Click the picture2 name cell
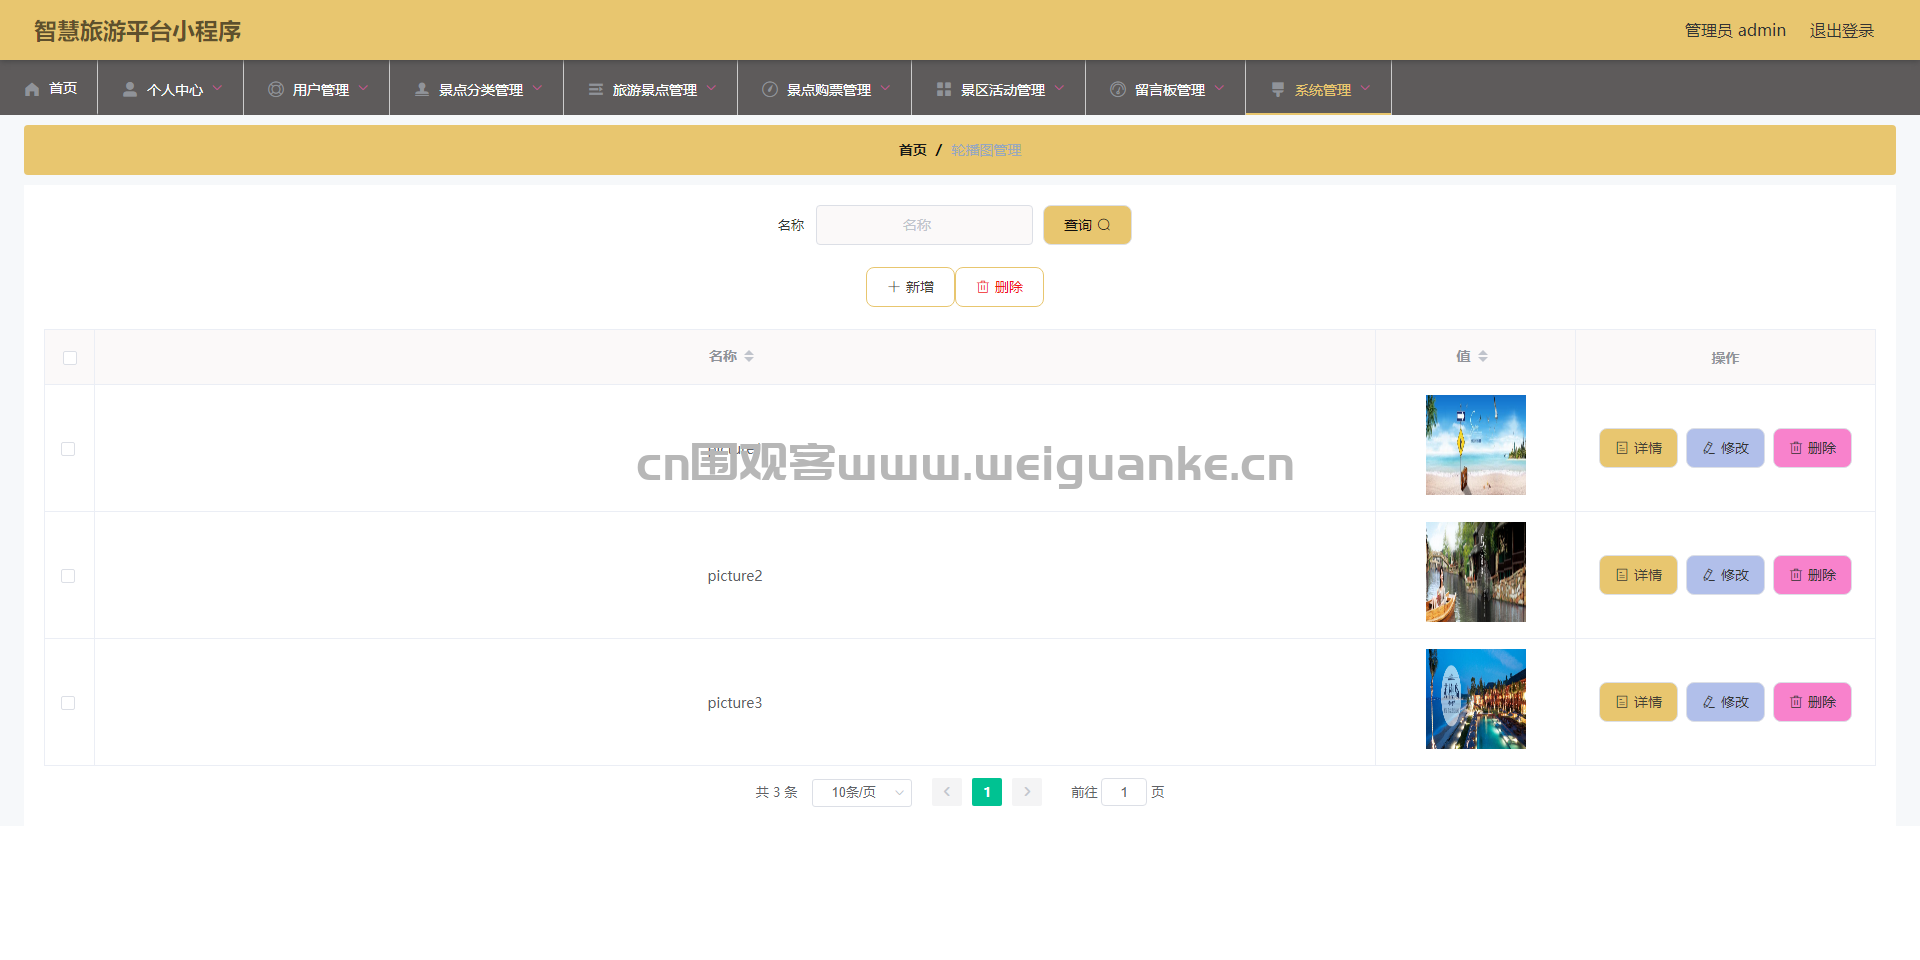1920x960 pixels. coord(735,576)
